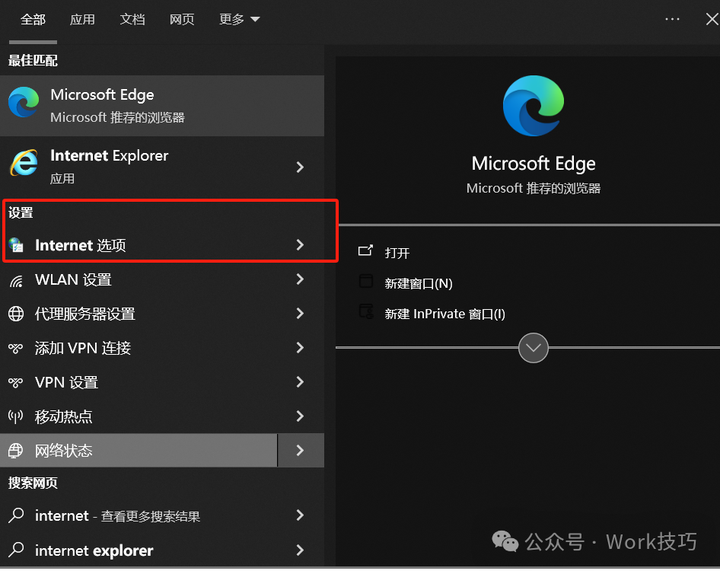
Task: Switch to the 应用 tab
Action: [82, 19]
